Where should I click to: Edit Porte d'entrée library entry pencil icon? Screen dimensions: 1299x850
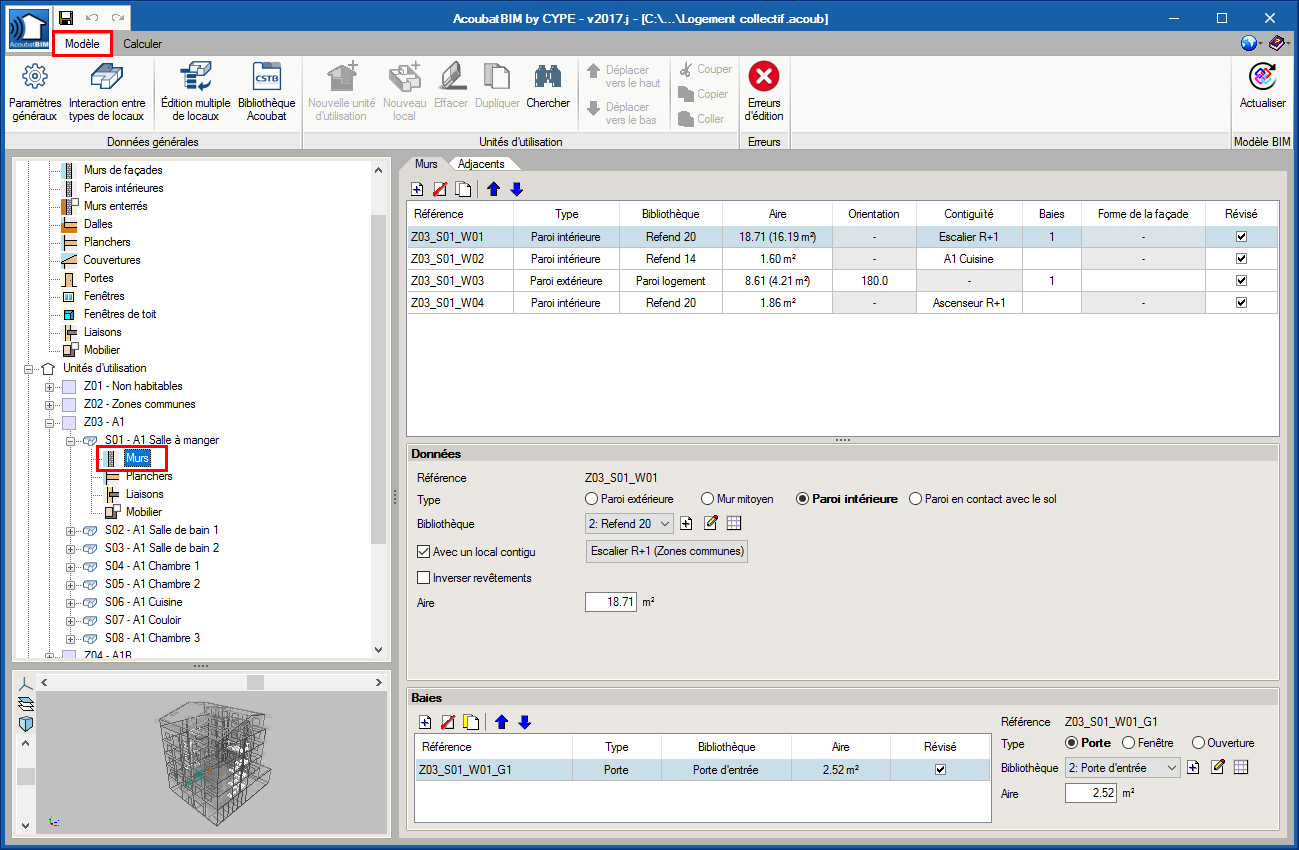[1218, 767]
